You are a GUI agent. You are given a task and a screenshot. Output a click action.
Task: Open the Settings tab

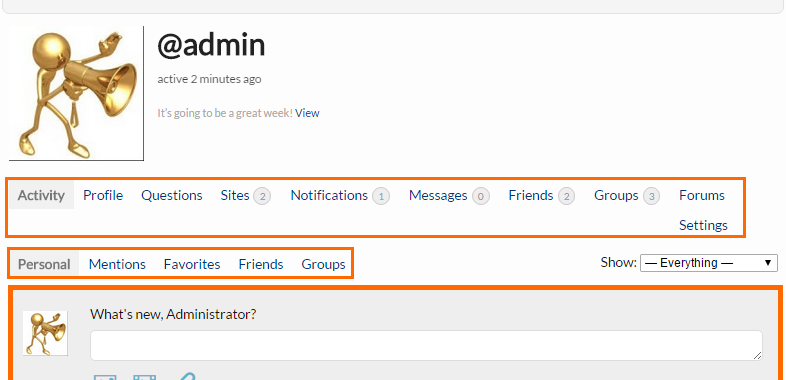coord(703,225)
